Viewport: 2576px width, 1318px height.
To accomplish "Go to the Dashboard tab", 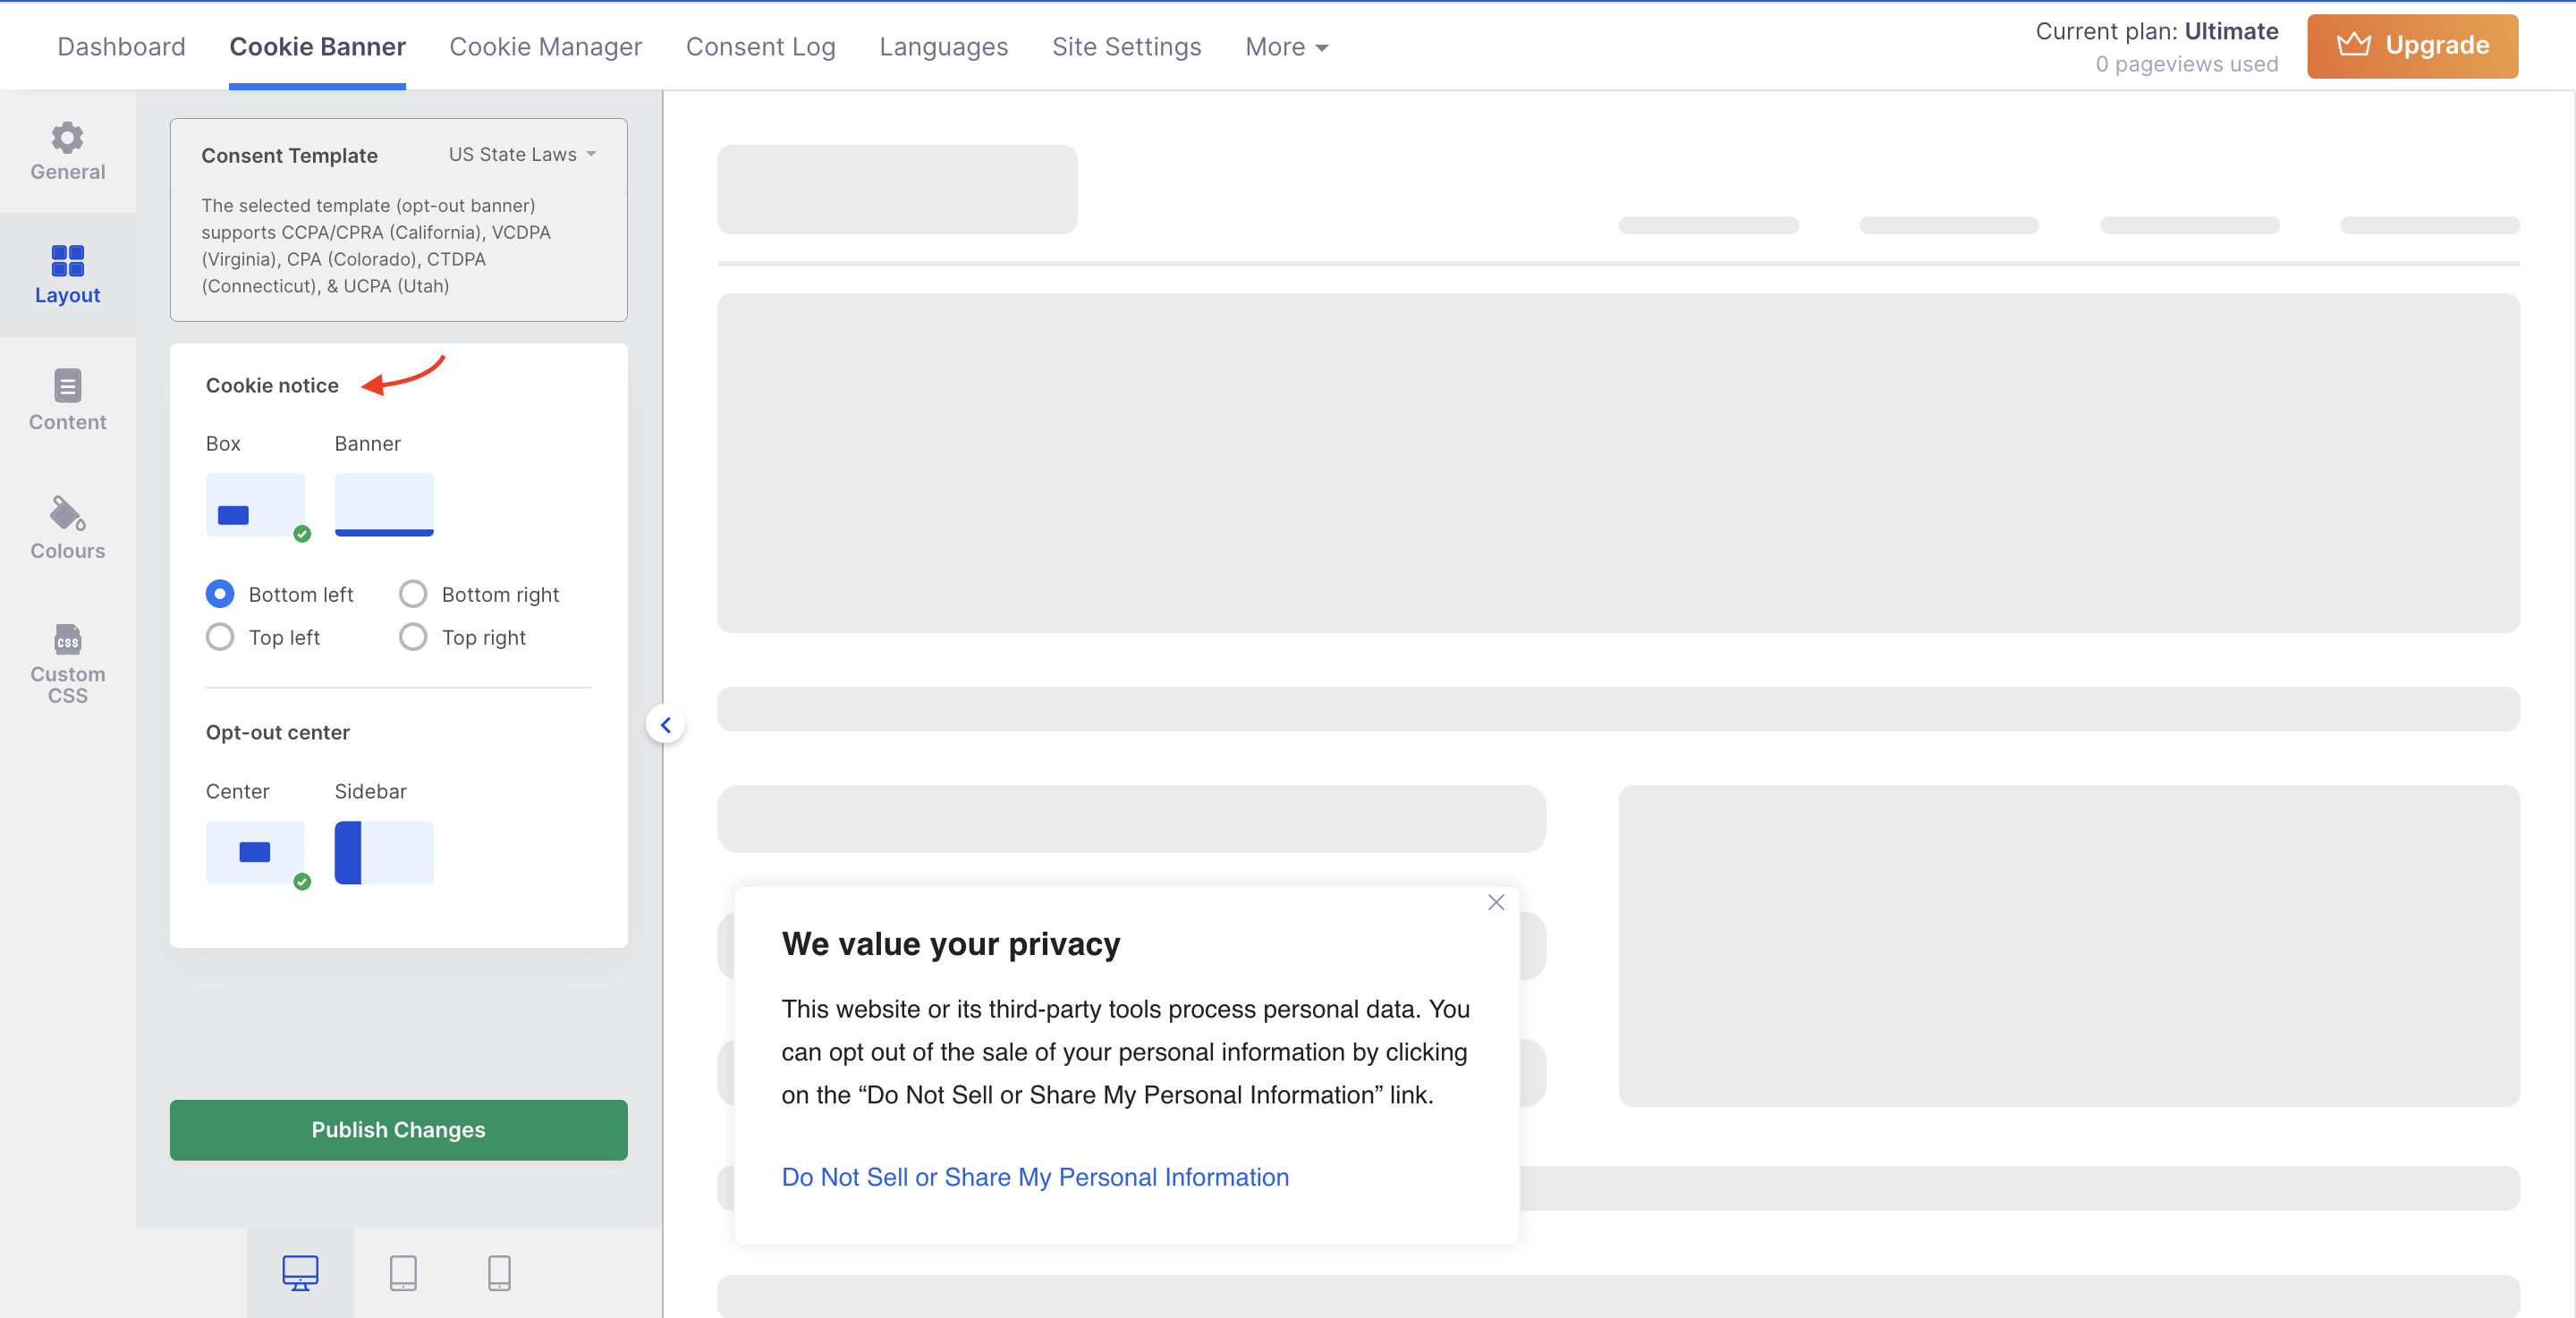I will (x=121, y=47).
